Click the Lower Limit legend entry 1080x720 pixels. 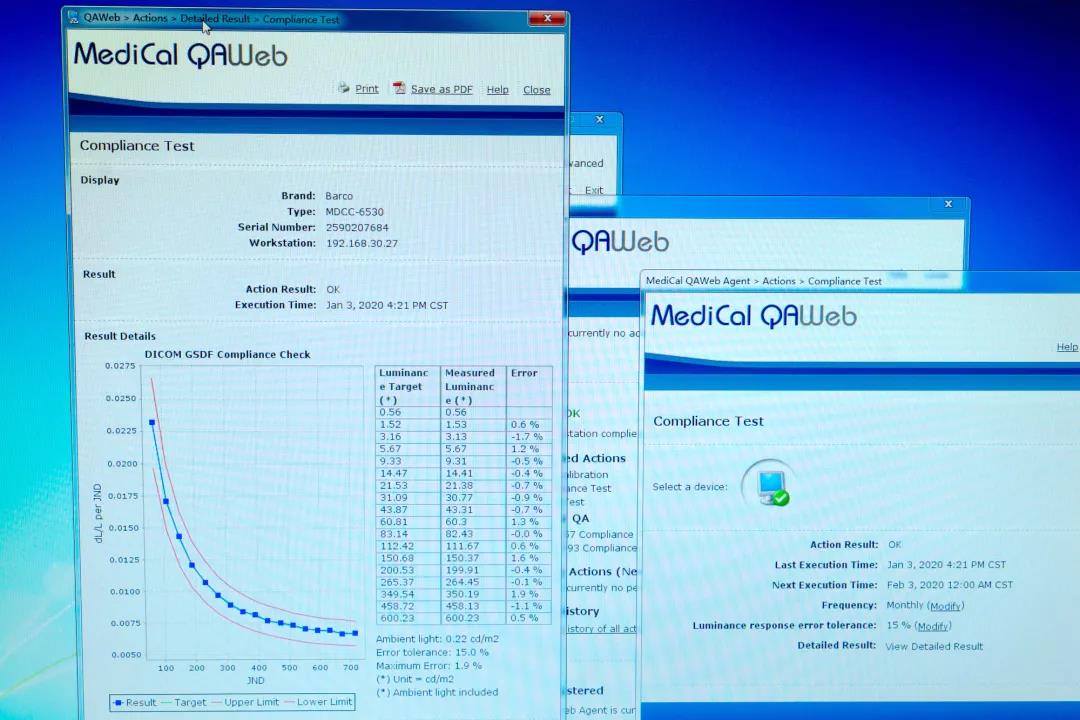321,702
